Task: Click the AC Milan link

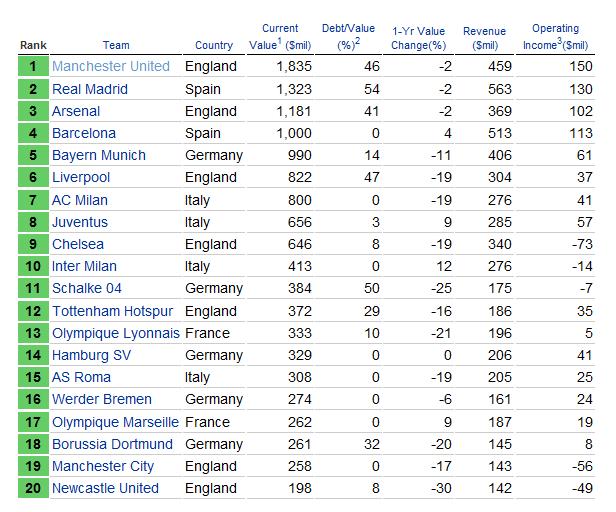Action: coord(80,200)
